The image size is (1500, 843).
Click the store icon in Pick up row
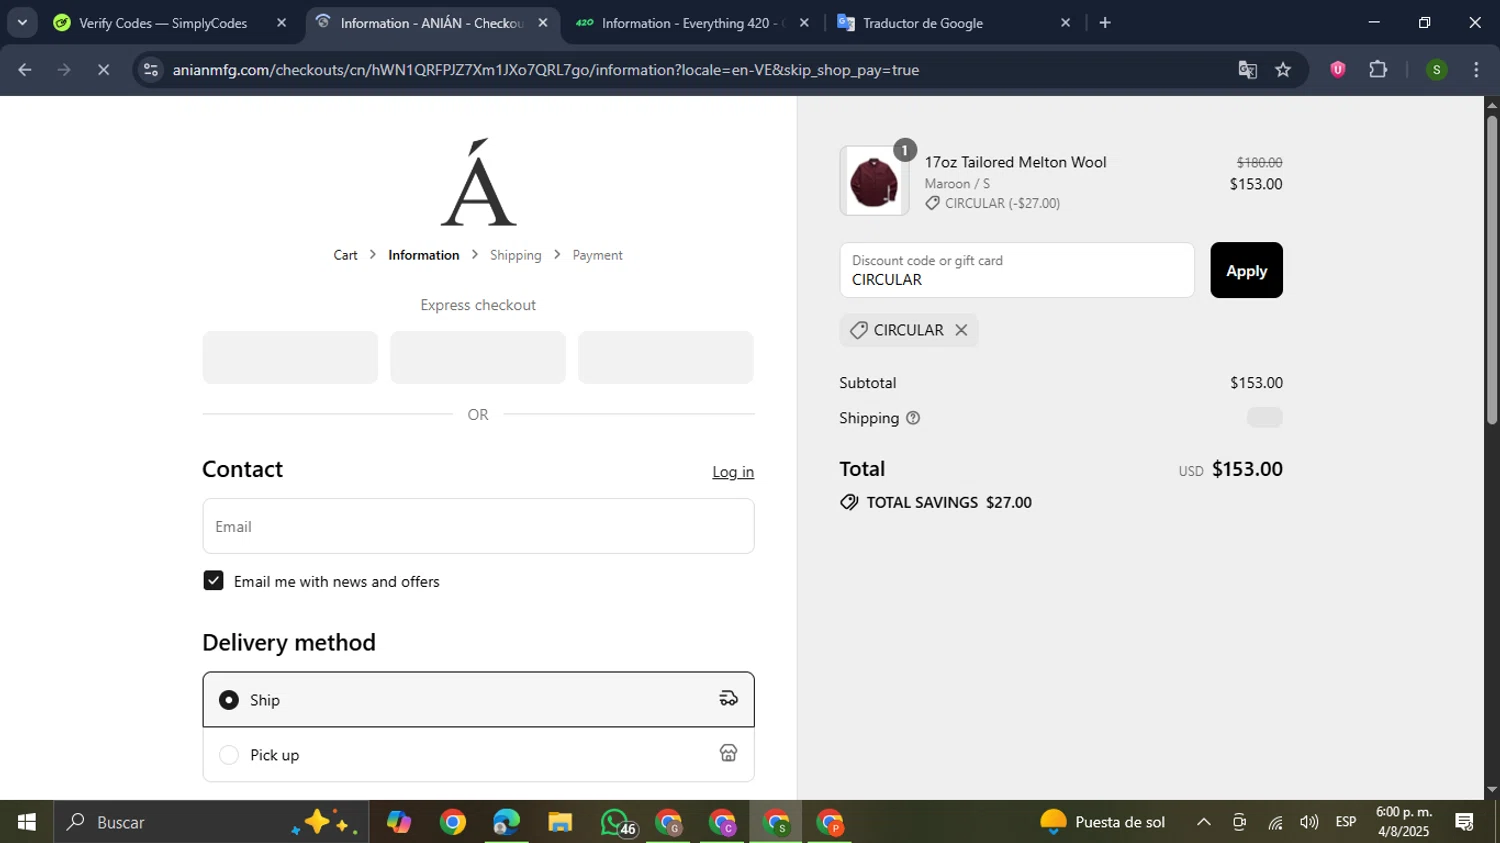tap(728, 754)
